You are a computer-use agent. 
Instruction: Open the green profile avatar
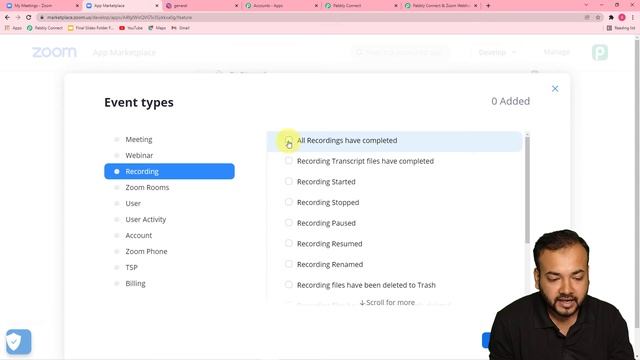pos(600,52)
